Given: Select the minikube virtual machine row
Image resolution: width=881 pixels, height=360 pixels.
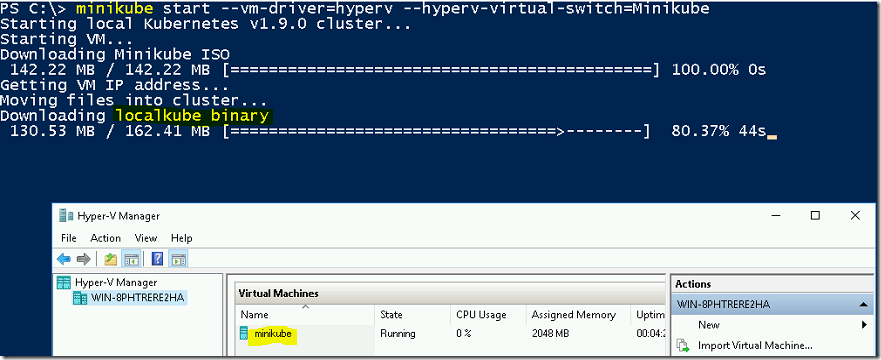Looking at the screenshot, I should (x=451, y=334).
